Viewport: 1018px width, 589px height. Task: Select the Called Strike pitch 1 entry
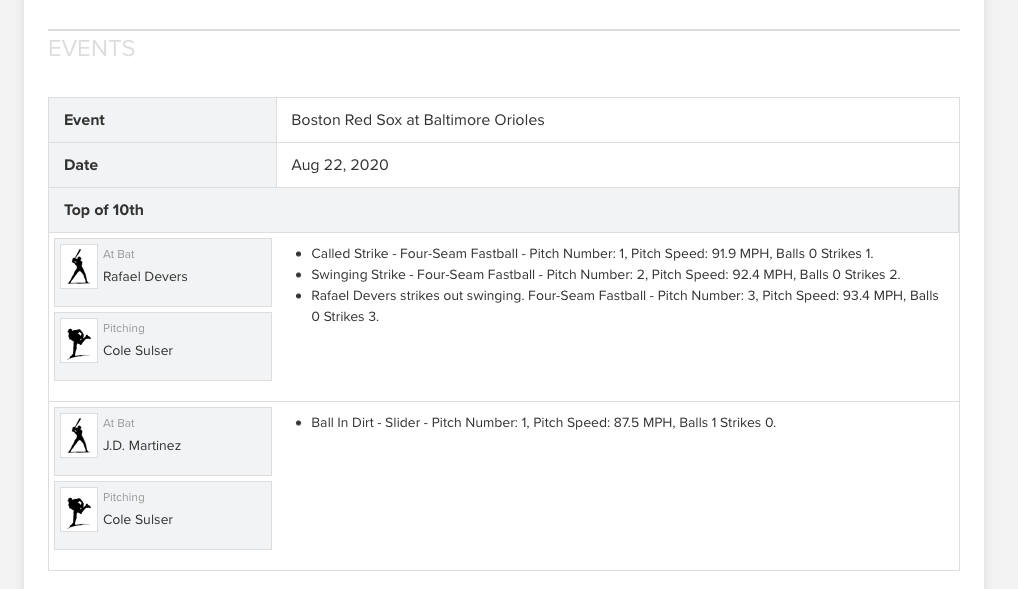click(592, 254)
